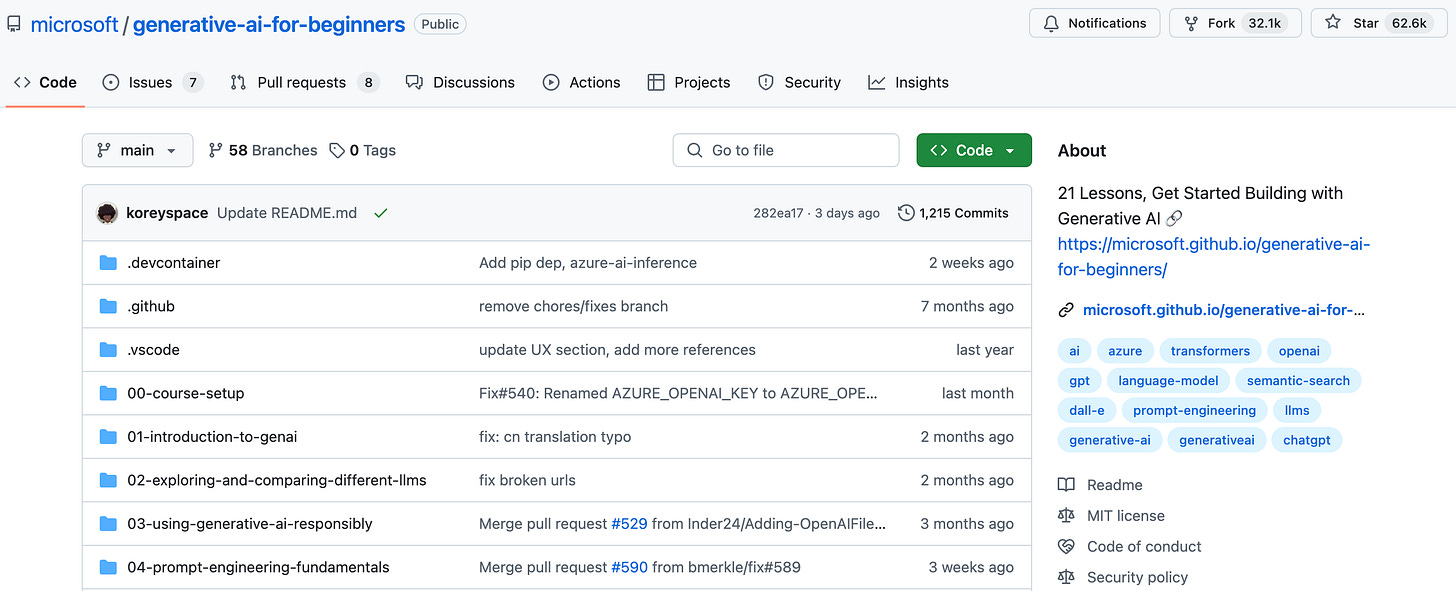Open 02-exploring-and-comparing-different-llms folder
This screenshot has width=1456, height=591.
coord(277,480)
